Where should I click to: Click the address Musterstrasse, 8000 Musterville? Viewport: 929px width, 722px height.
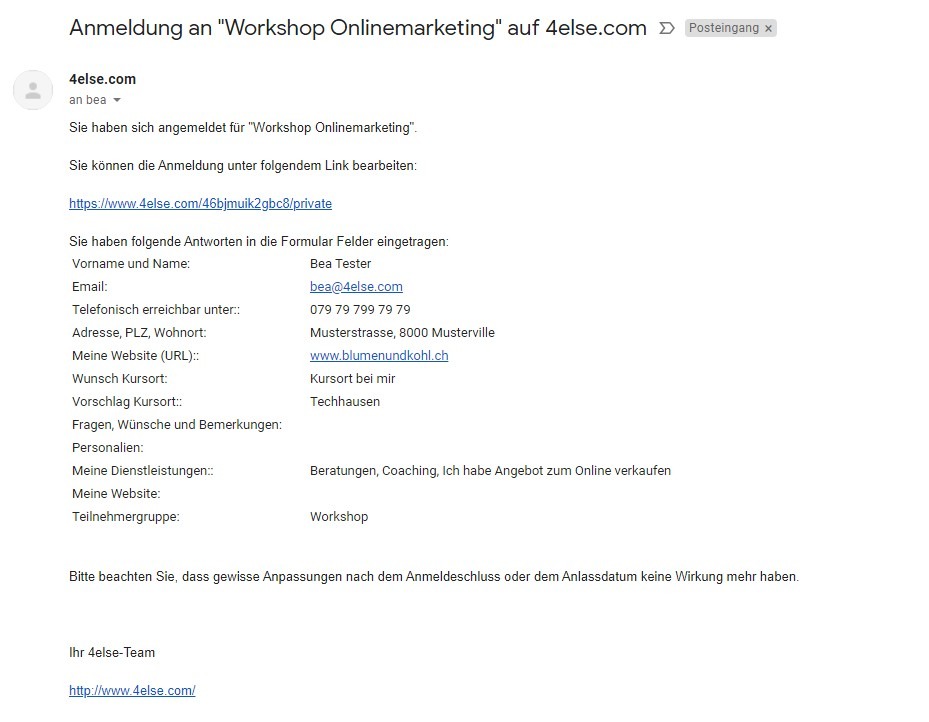402,333
